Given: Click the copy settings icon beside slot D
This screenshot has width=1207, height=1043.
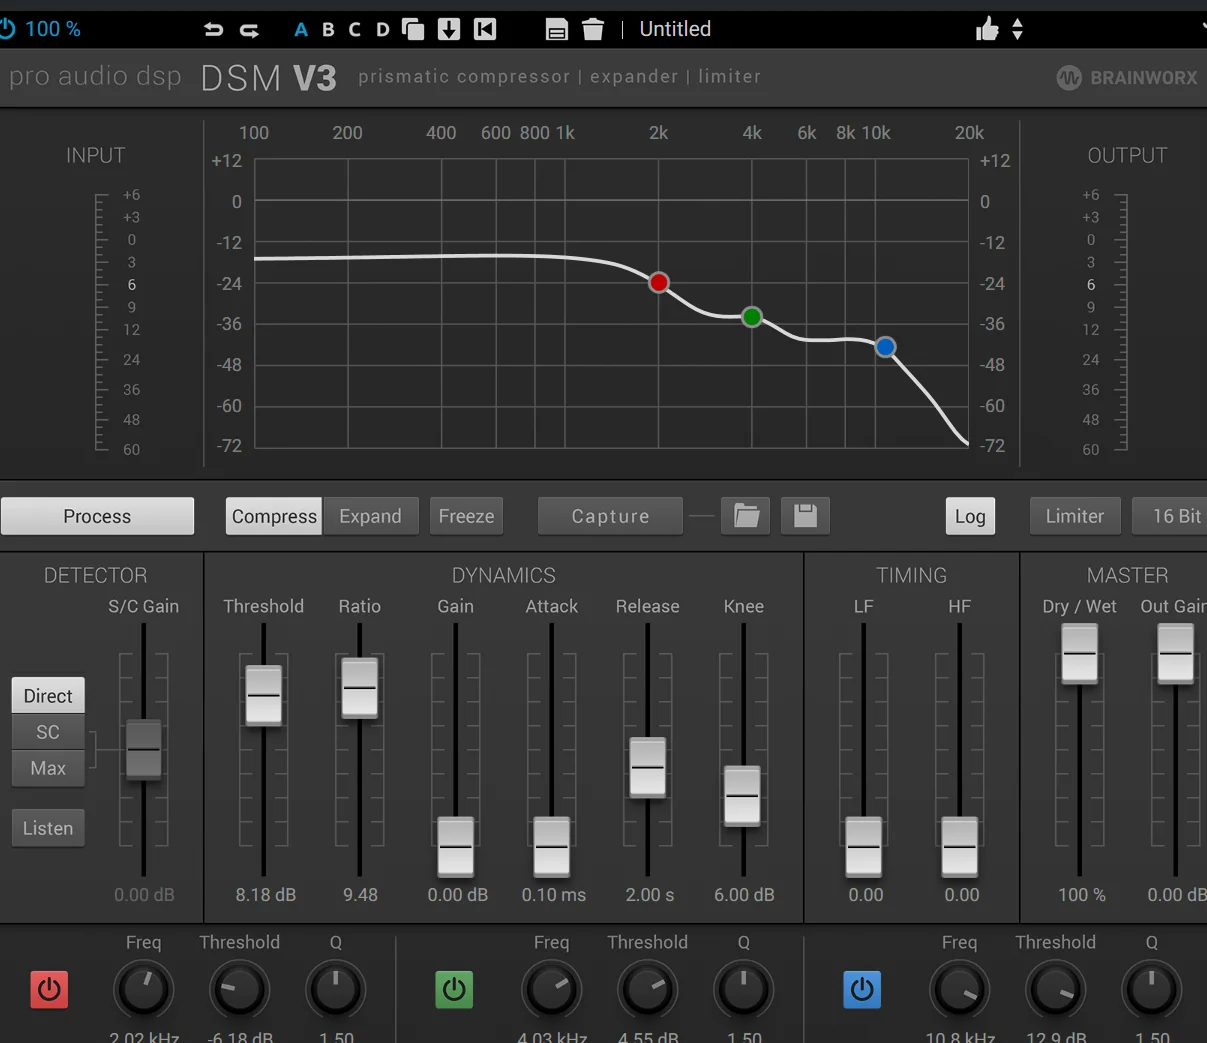Looking at the screenshot, I should coord(413,29).
